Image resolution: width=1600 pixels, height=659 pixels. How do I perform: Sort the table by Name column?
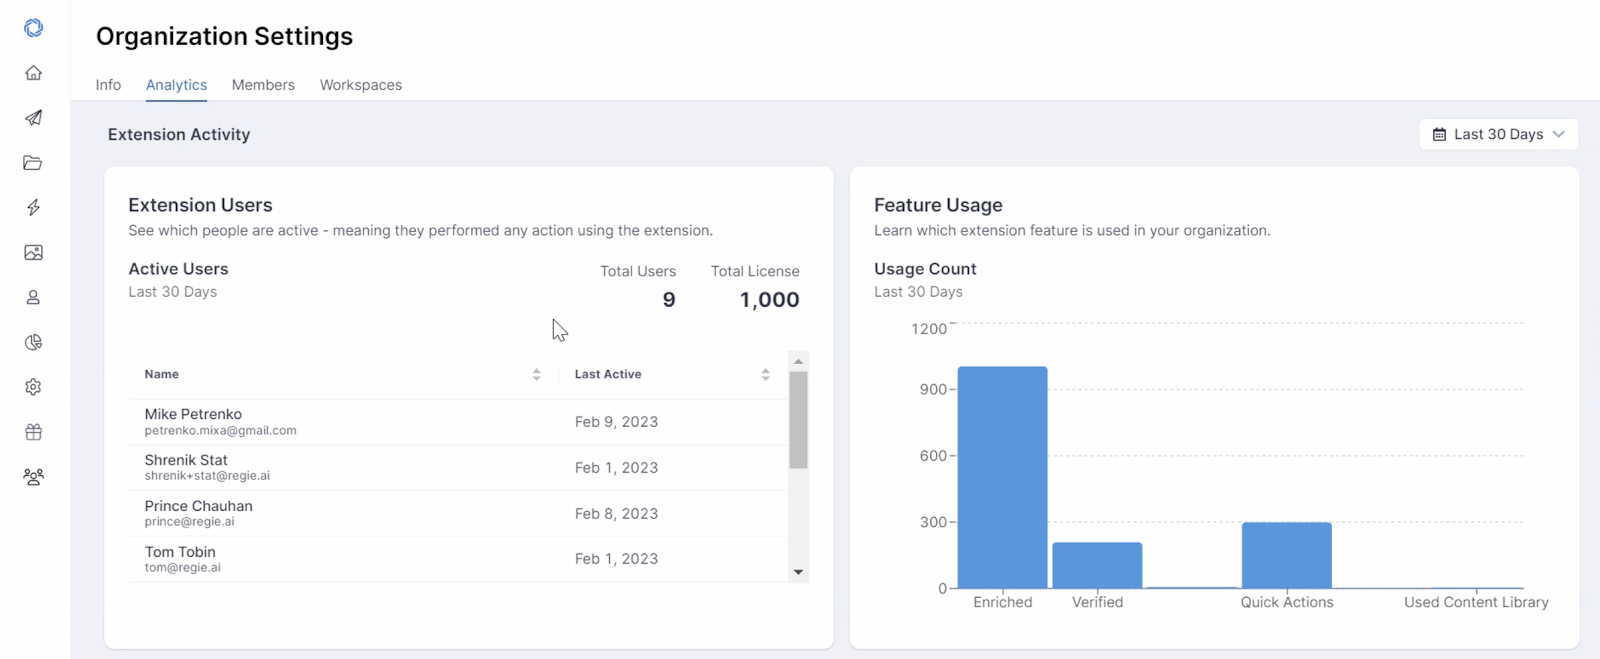pos(537,374)
